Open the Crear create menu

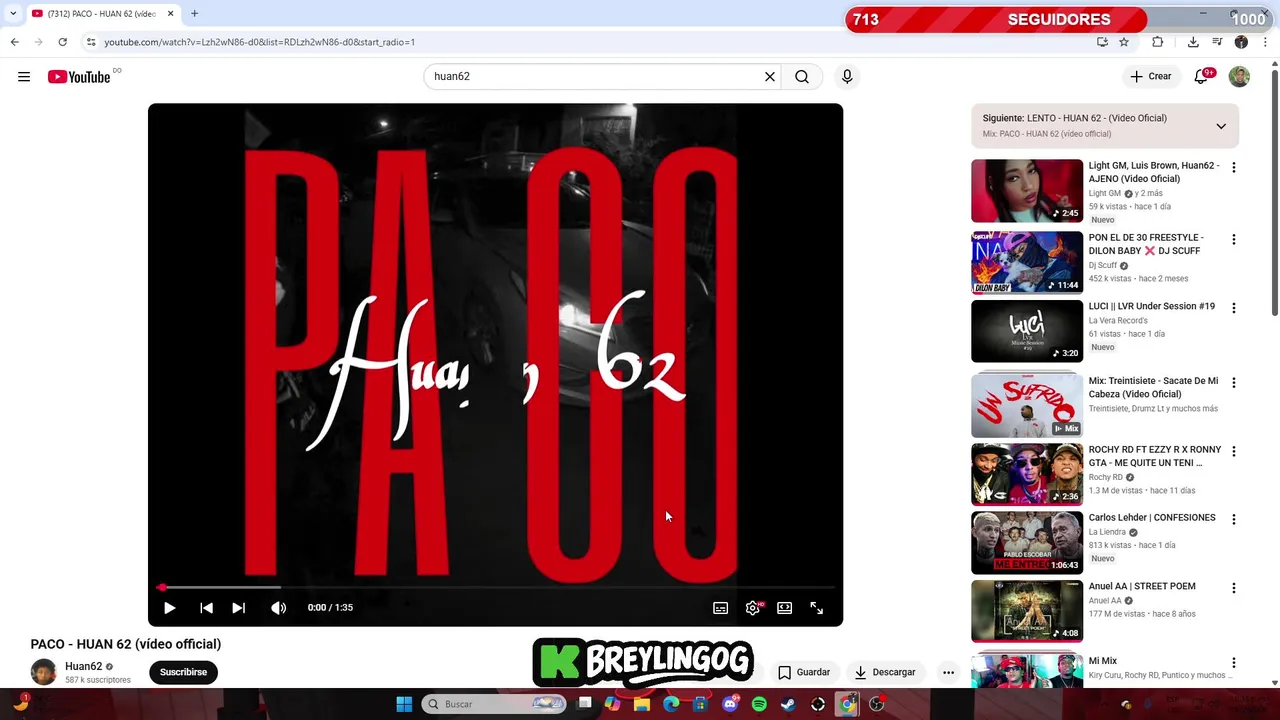click(1150, 76)
